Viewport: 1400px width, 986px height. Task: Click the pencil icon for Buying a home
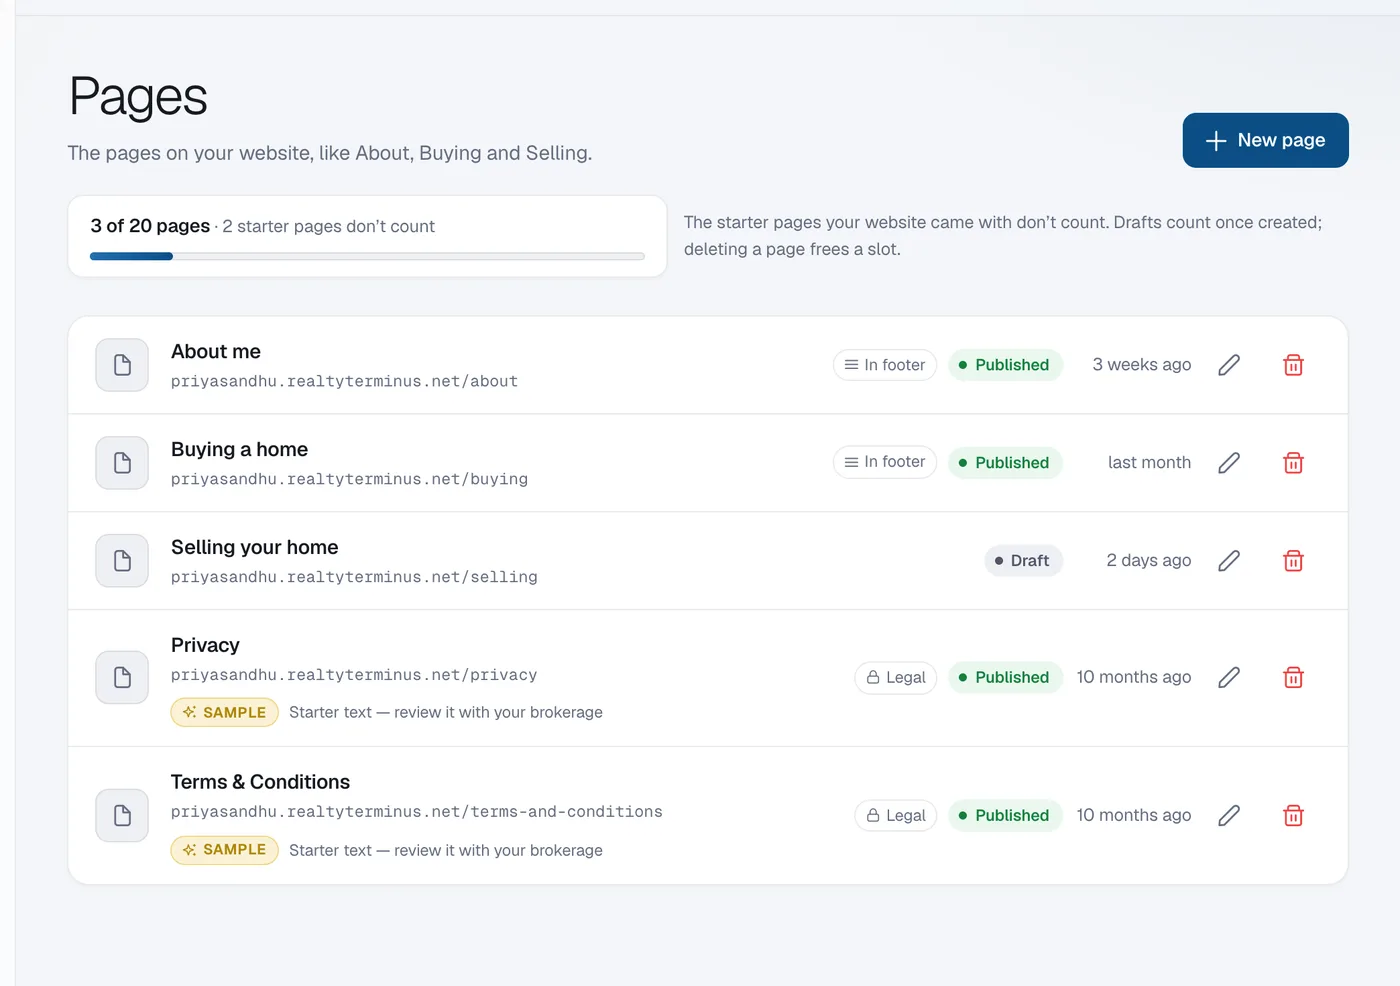tap(1229, 463)
